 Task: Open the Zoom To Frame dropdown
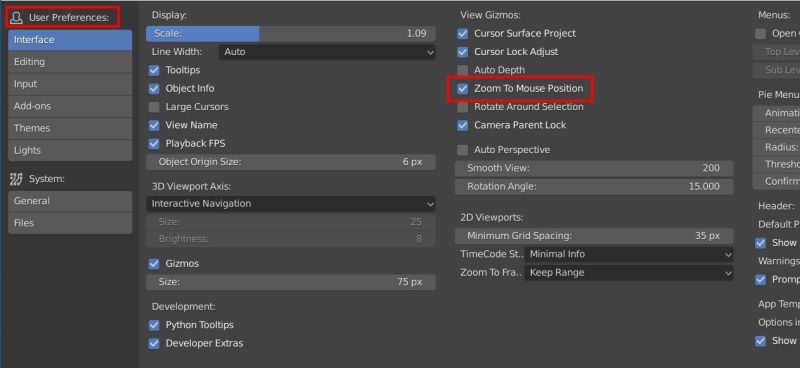point(629,273)
